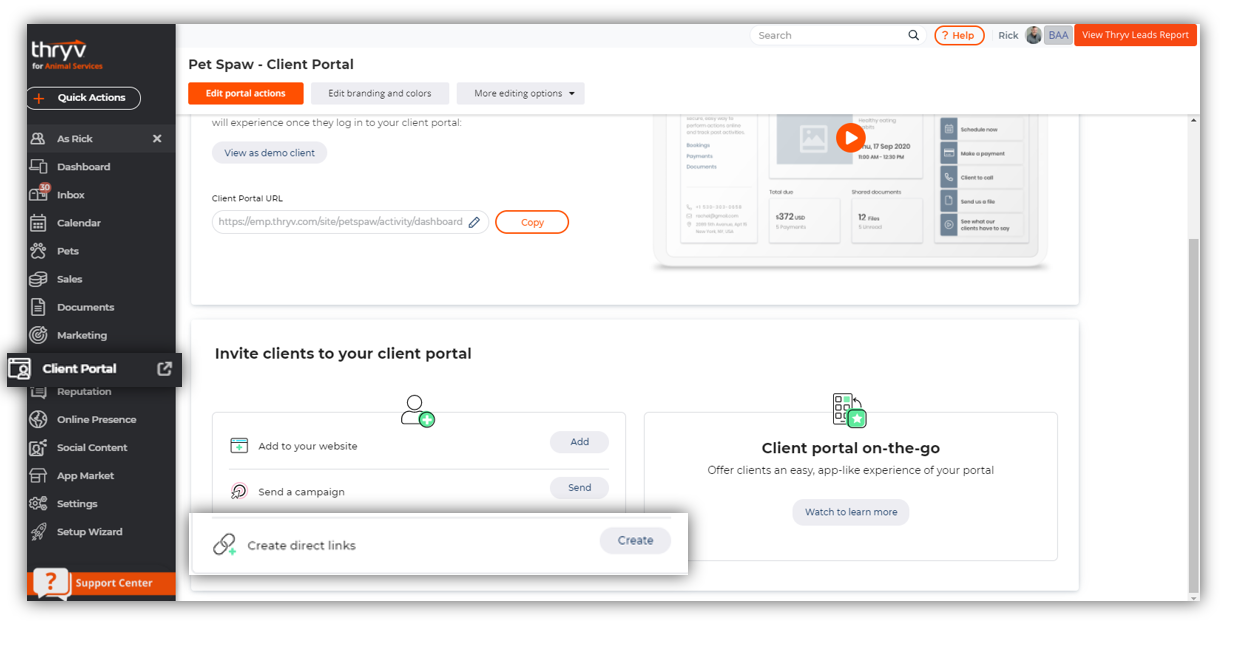Viewport: 1249px width, 652px height.
Task: Open Help from the top bar
Action: (x=959, y=35)
